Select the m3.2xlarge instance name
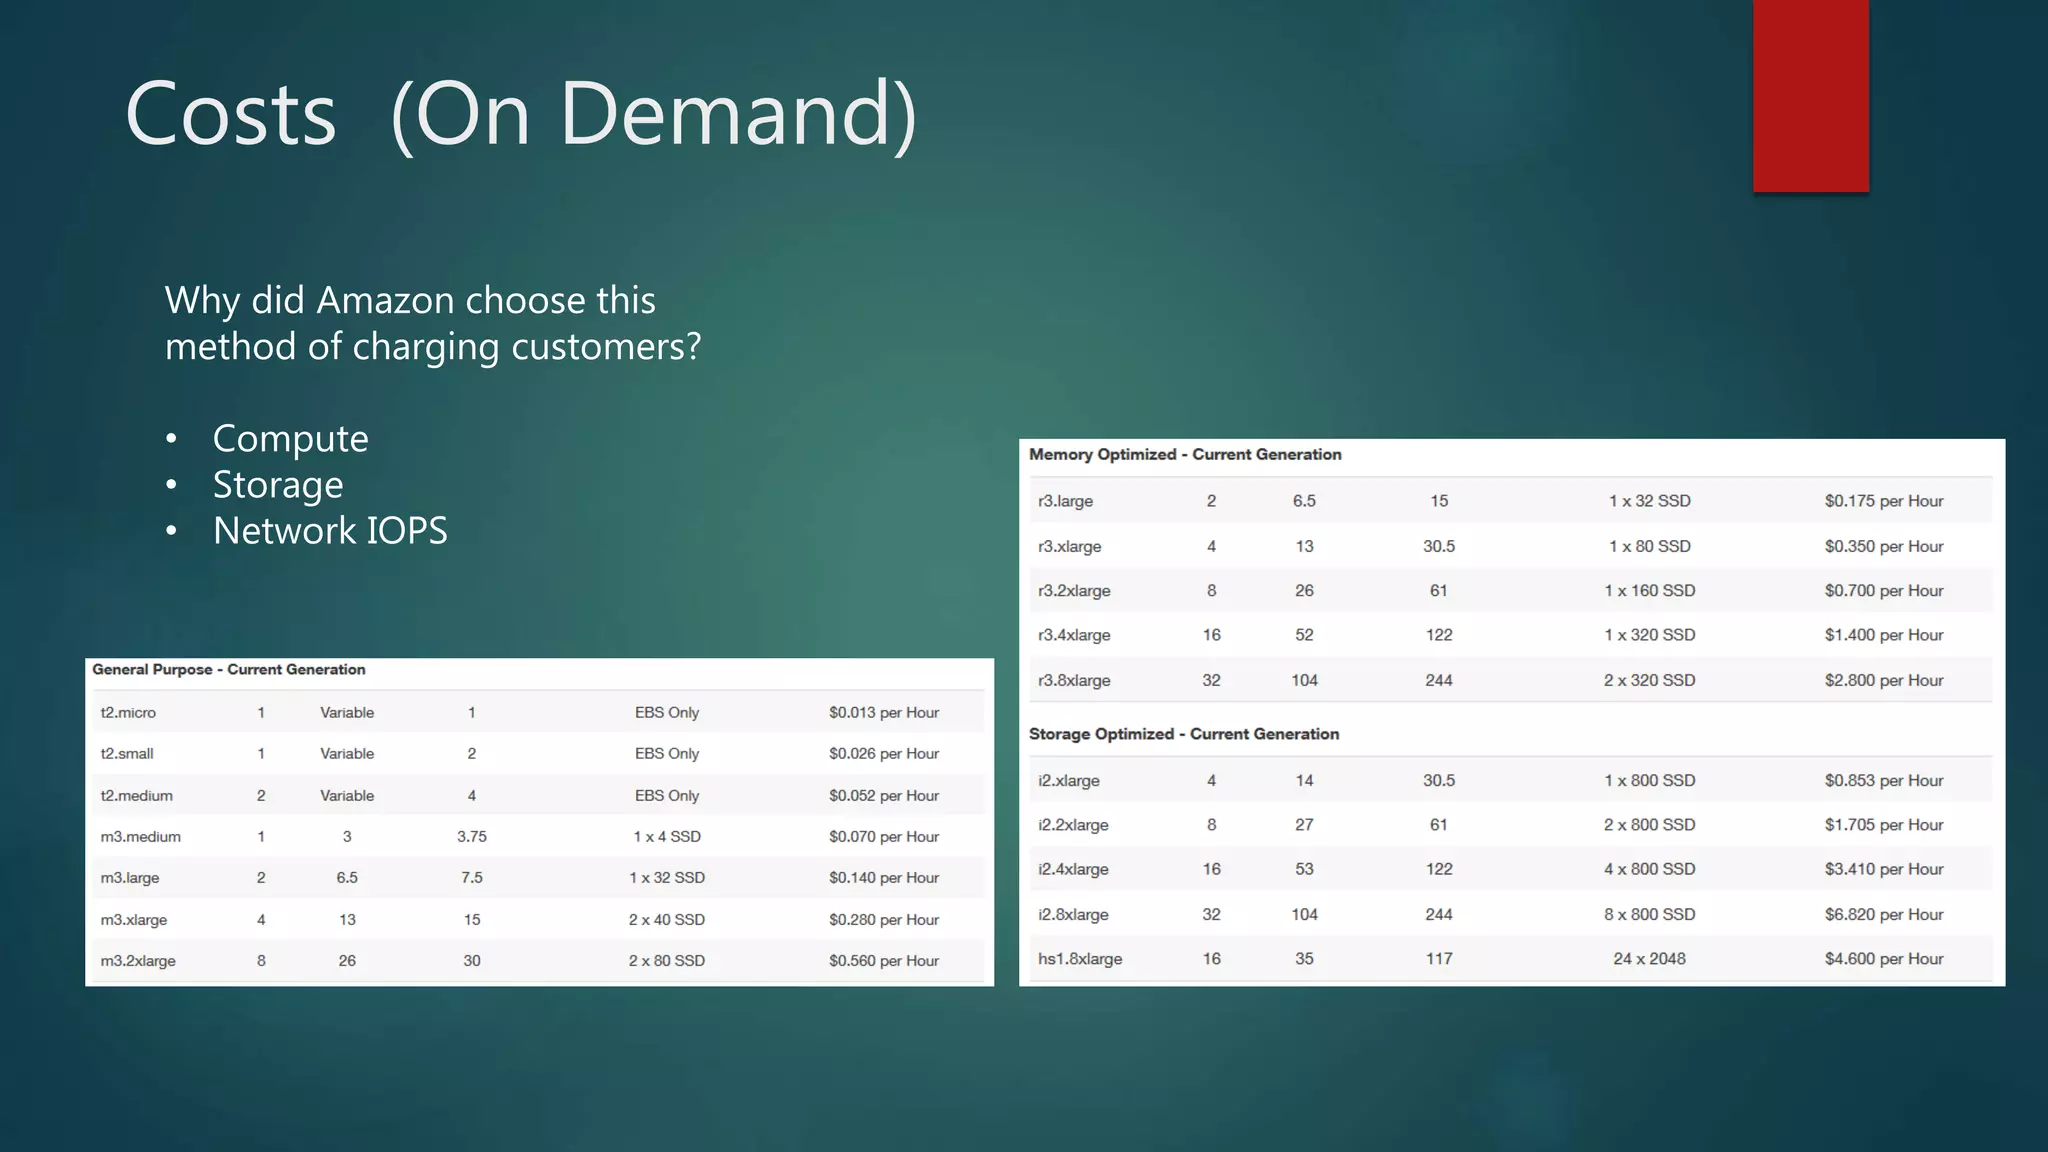Viewport: 2048px width, 1152px height. [x=138, y=960]
